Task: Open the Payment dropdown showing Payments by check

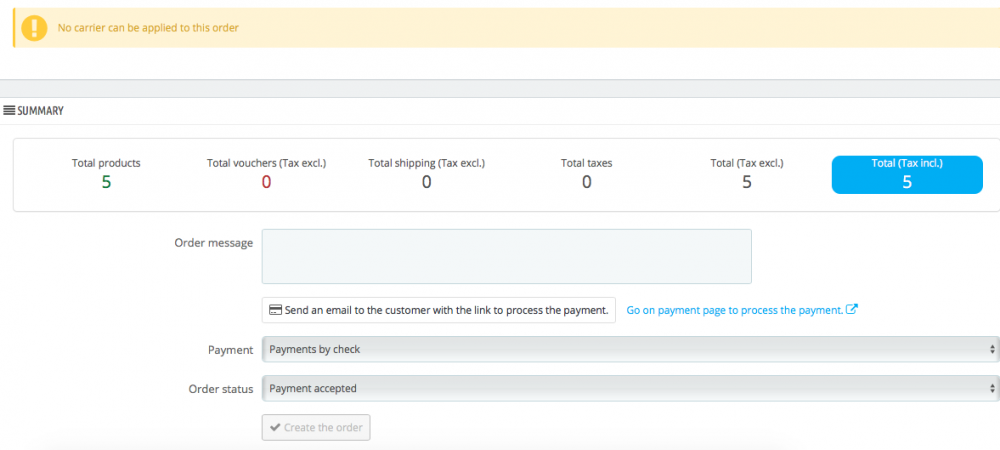Action: tap(630, 349)
